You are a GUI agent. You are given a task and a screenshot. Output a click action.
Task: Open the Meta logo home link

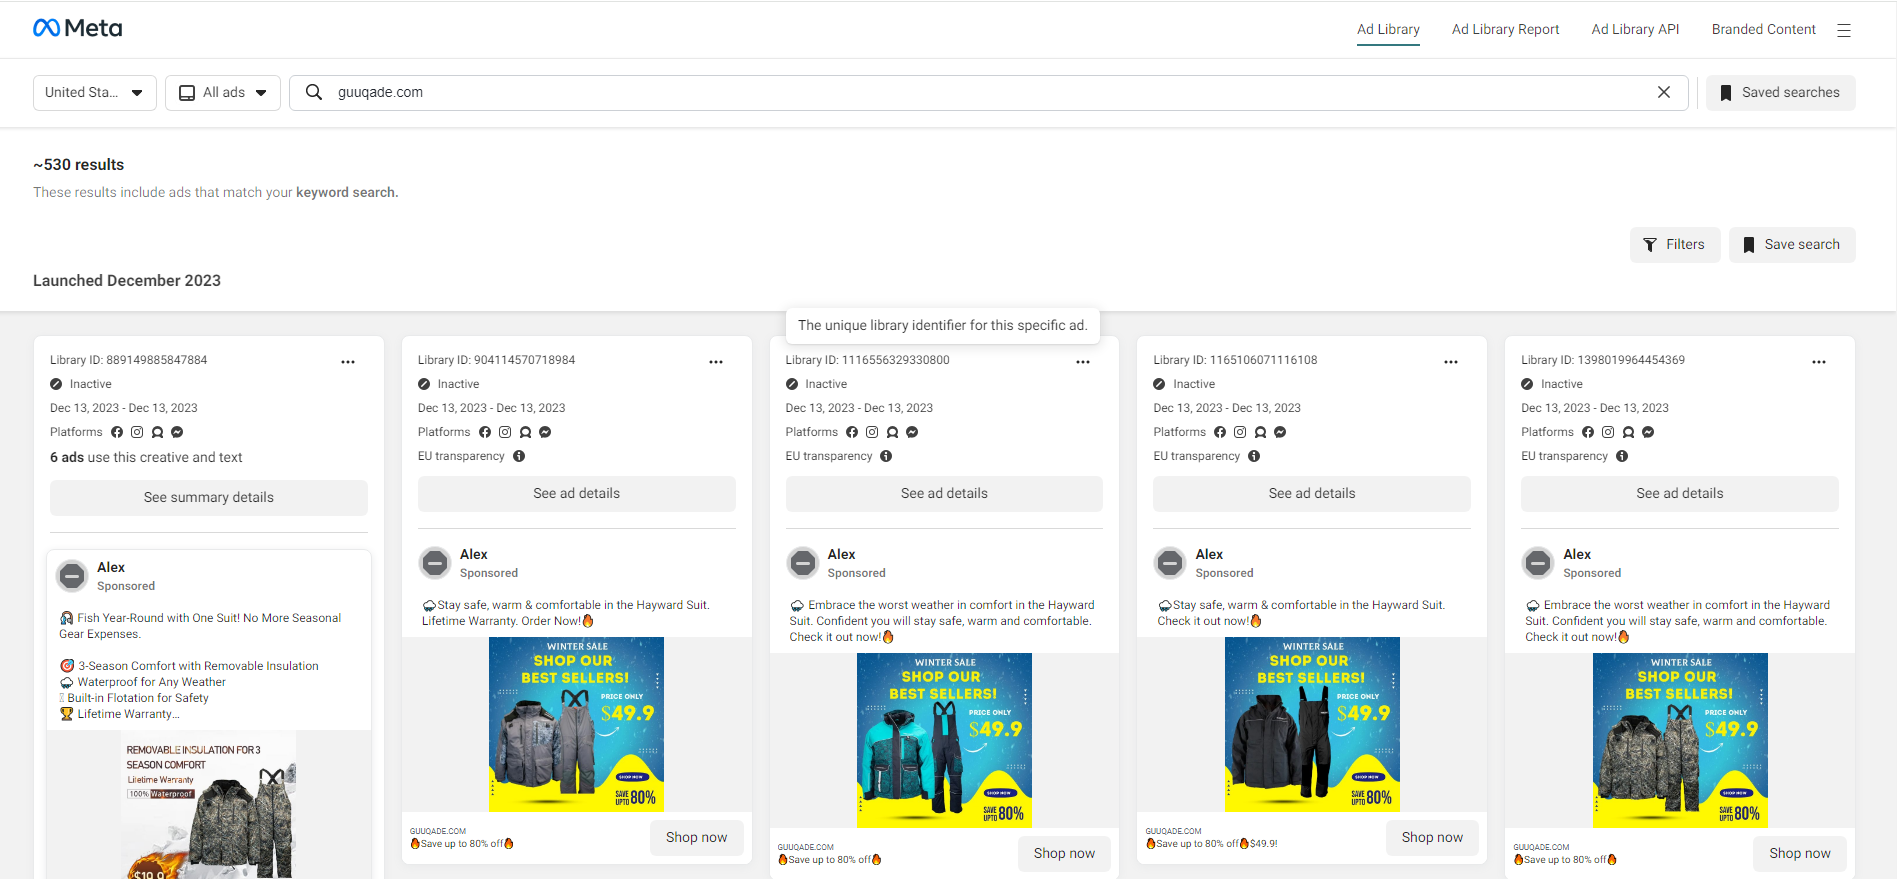[77, 28]
